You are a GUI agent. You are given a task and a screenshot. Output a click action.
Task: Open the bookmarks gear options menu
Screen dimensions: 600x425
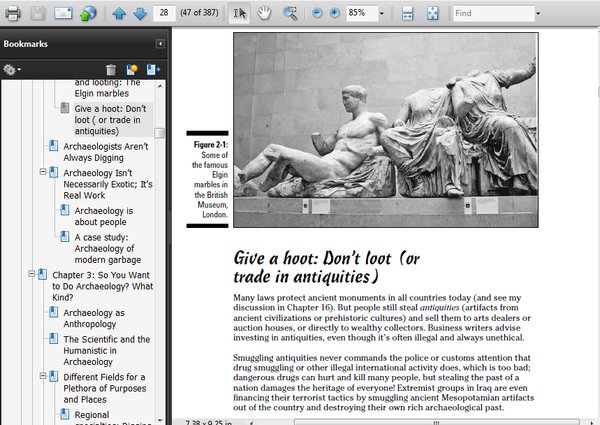[12, 69]
